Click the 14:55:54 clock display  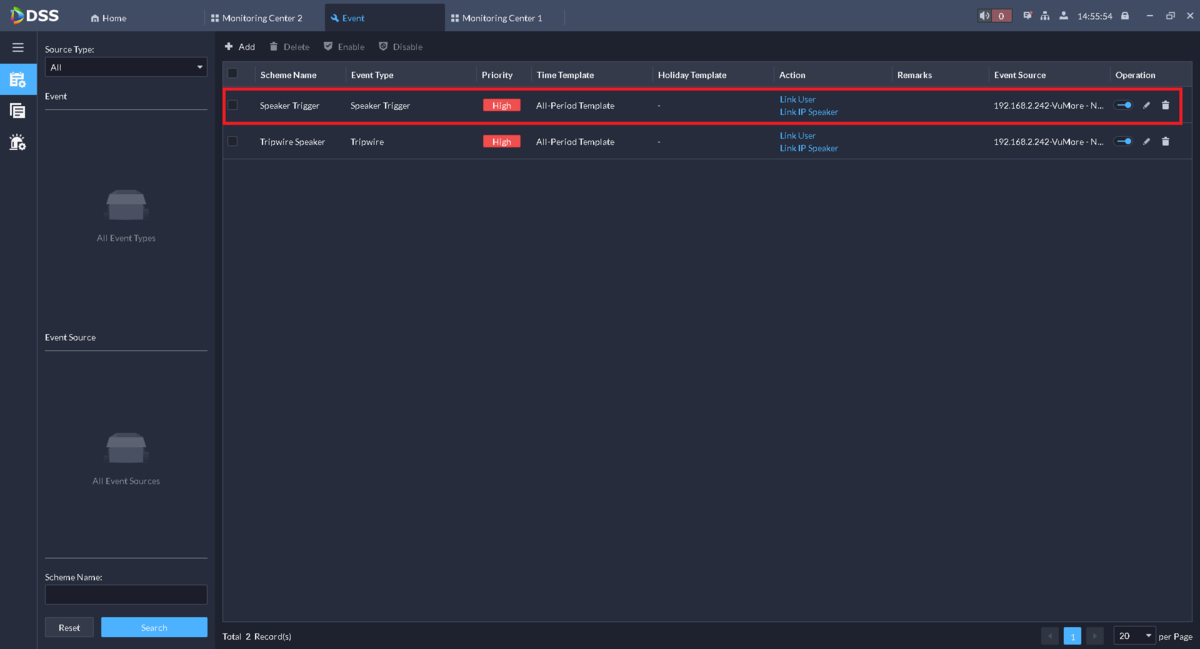pos(1094,16)
